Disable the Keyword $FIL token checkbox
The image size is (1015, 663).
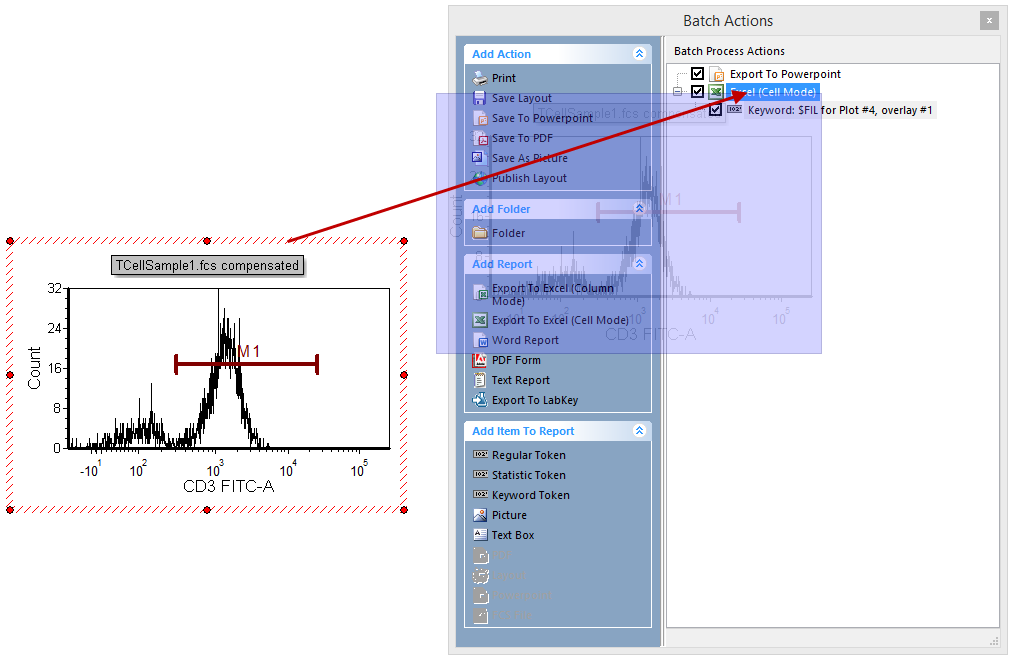[x=716, y=110]
